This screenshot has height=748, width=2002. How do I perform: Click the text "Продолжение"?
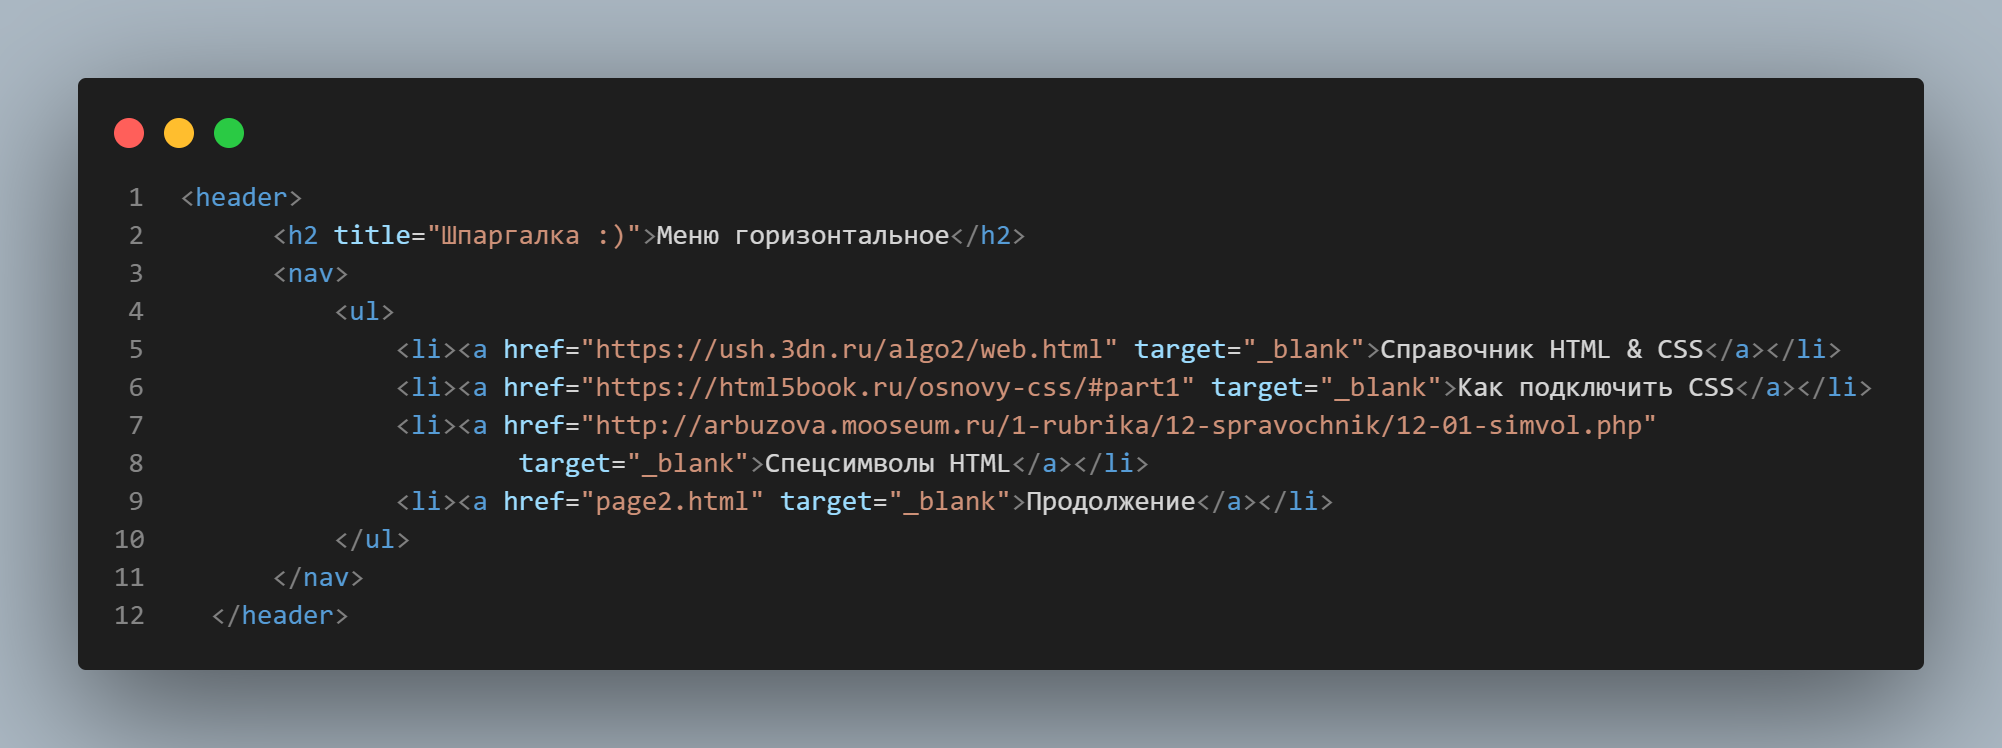[1111, 502]
